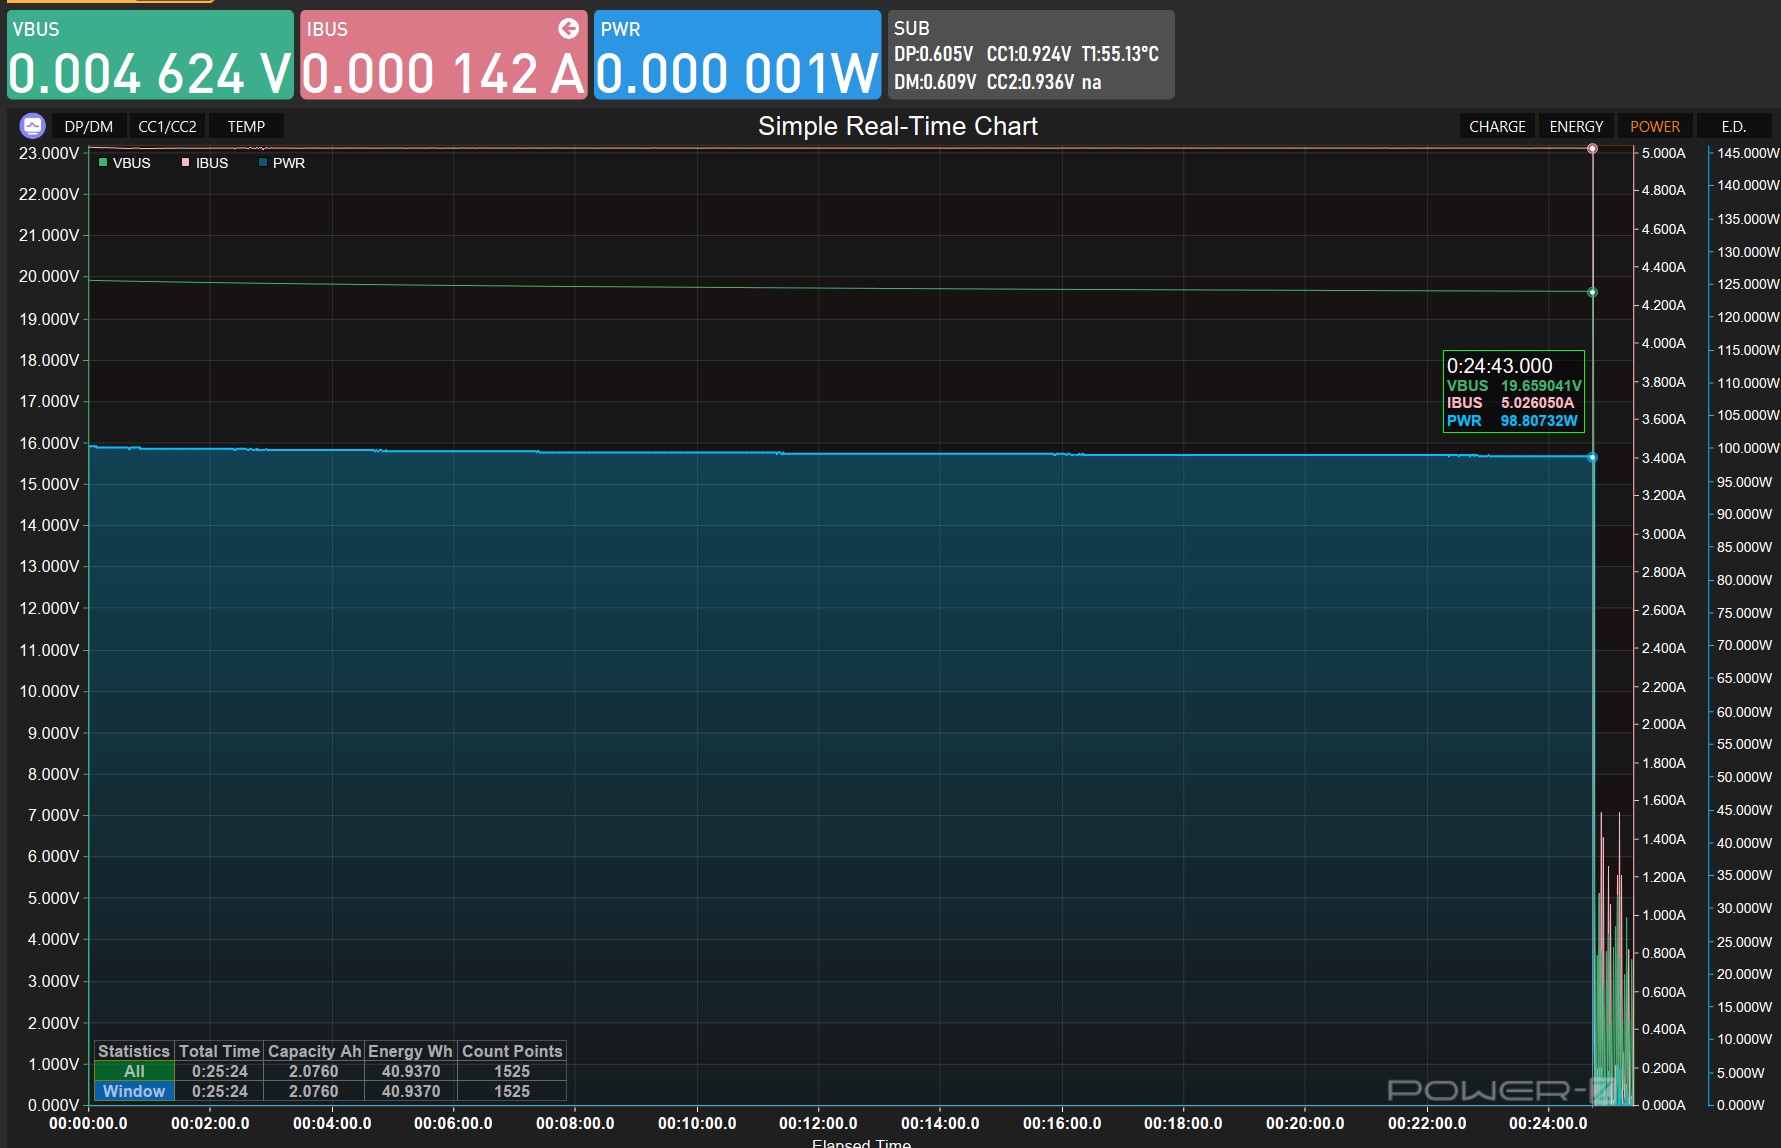Click the purple chart icon beside DP/DM

click(32, 126)
